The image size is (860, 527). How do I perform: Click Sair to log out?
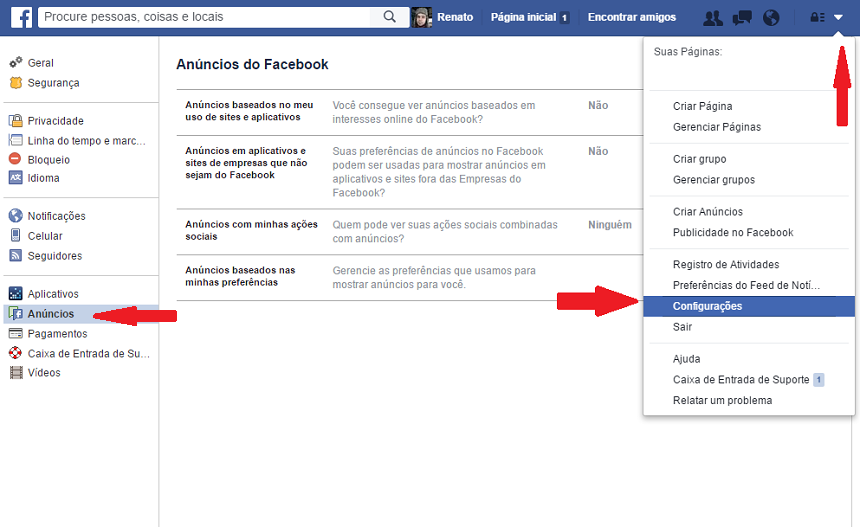[x=682, y=327]
